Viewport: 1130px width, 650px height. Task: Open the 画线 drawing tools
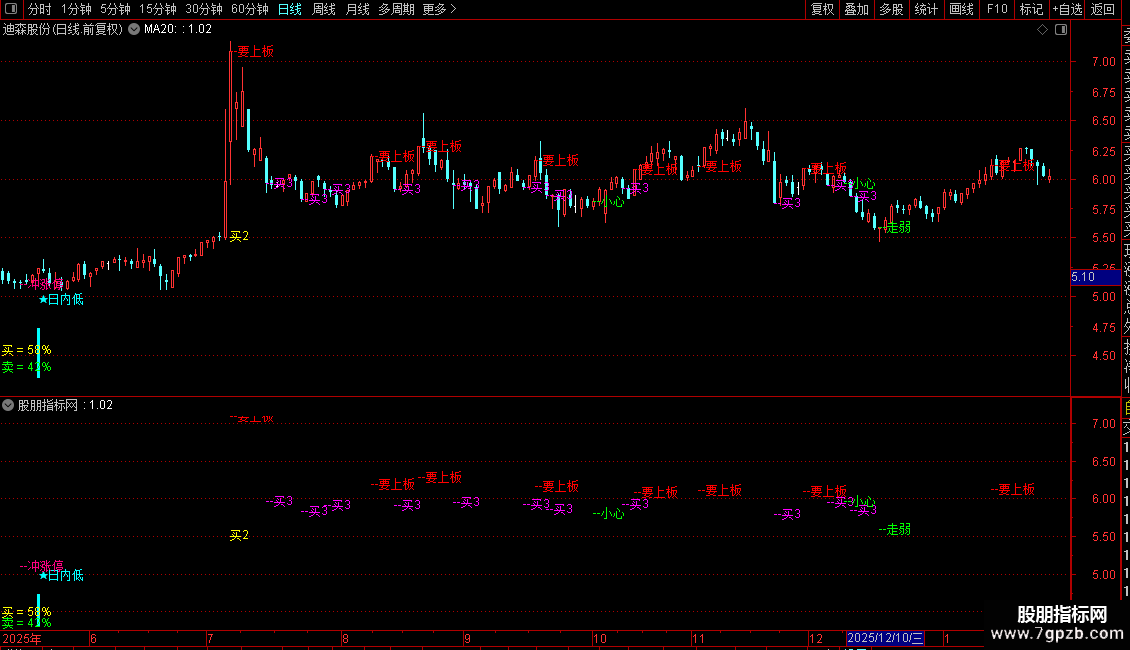coord(961,9)
